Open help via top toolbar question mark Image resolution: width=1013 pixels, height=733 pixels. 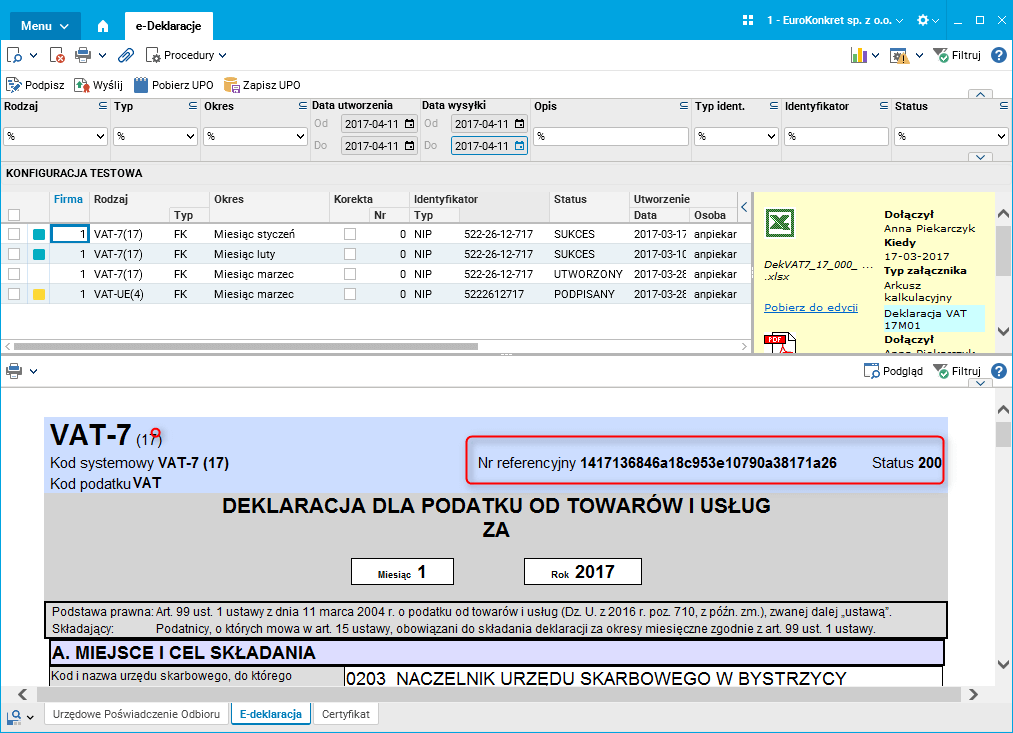(999, 56)
